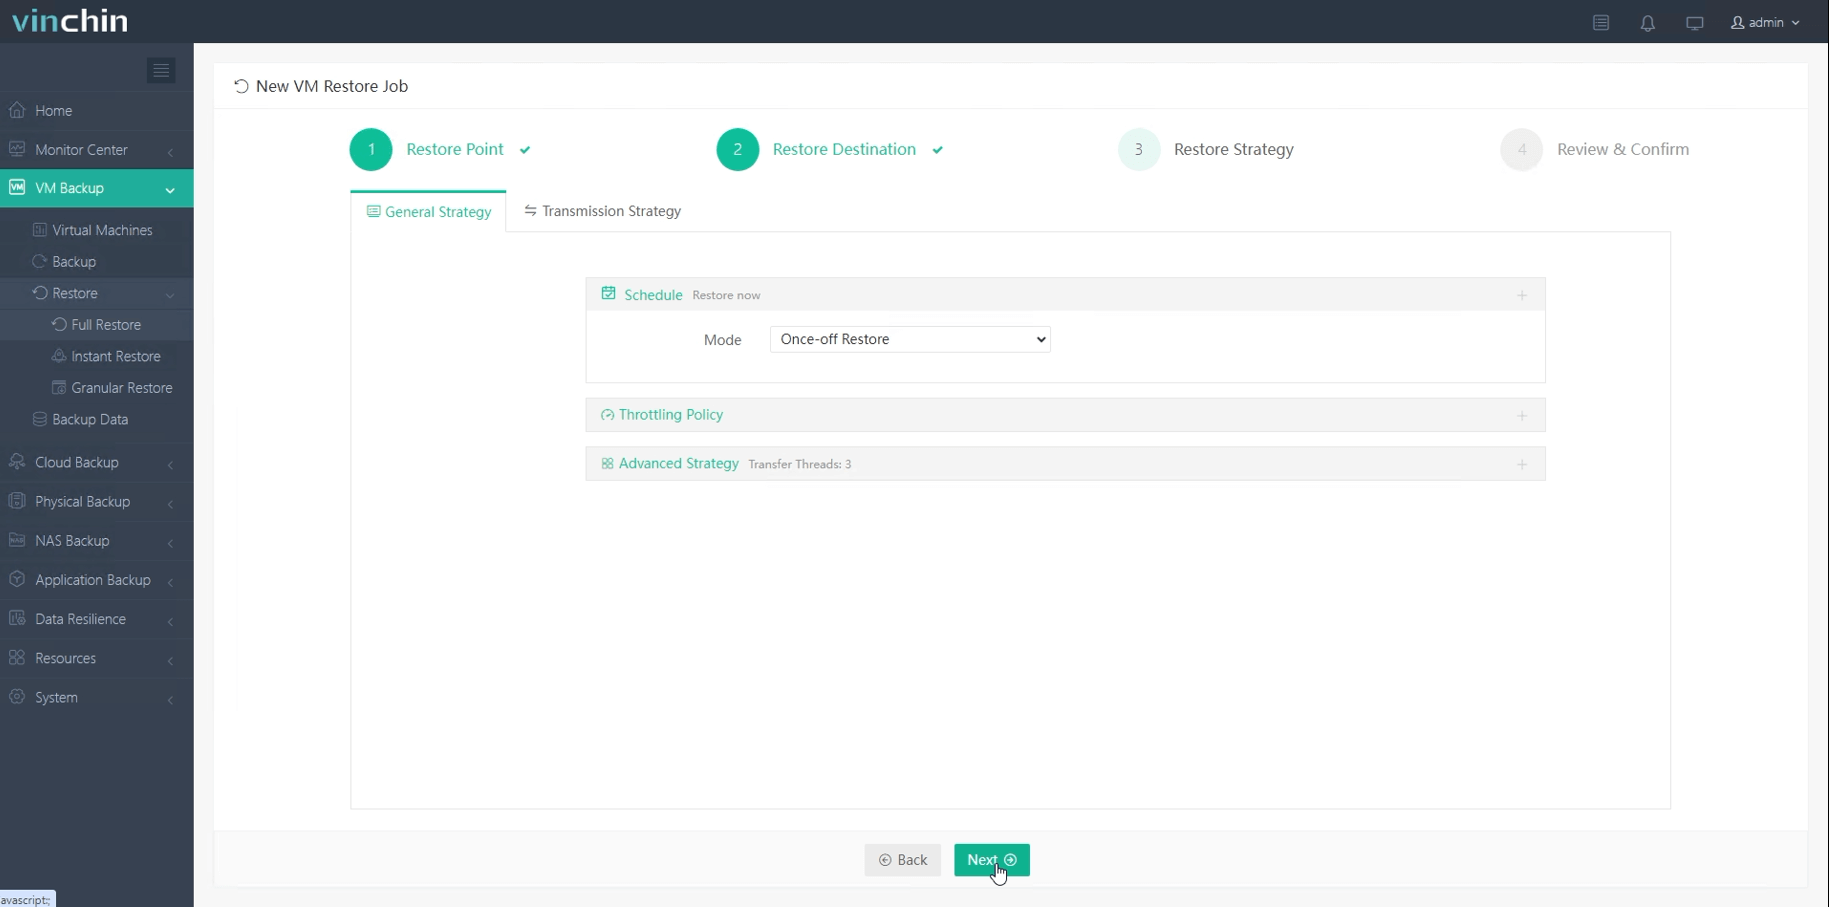Screen dimensions: 1829x907
Task: Expand Physical Backup menu
Action: click(x=96, y=502)
